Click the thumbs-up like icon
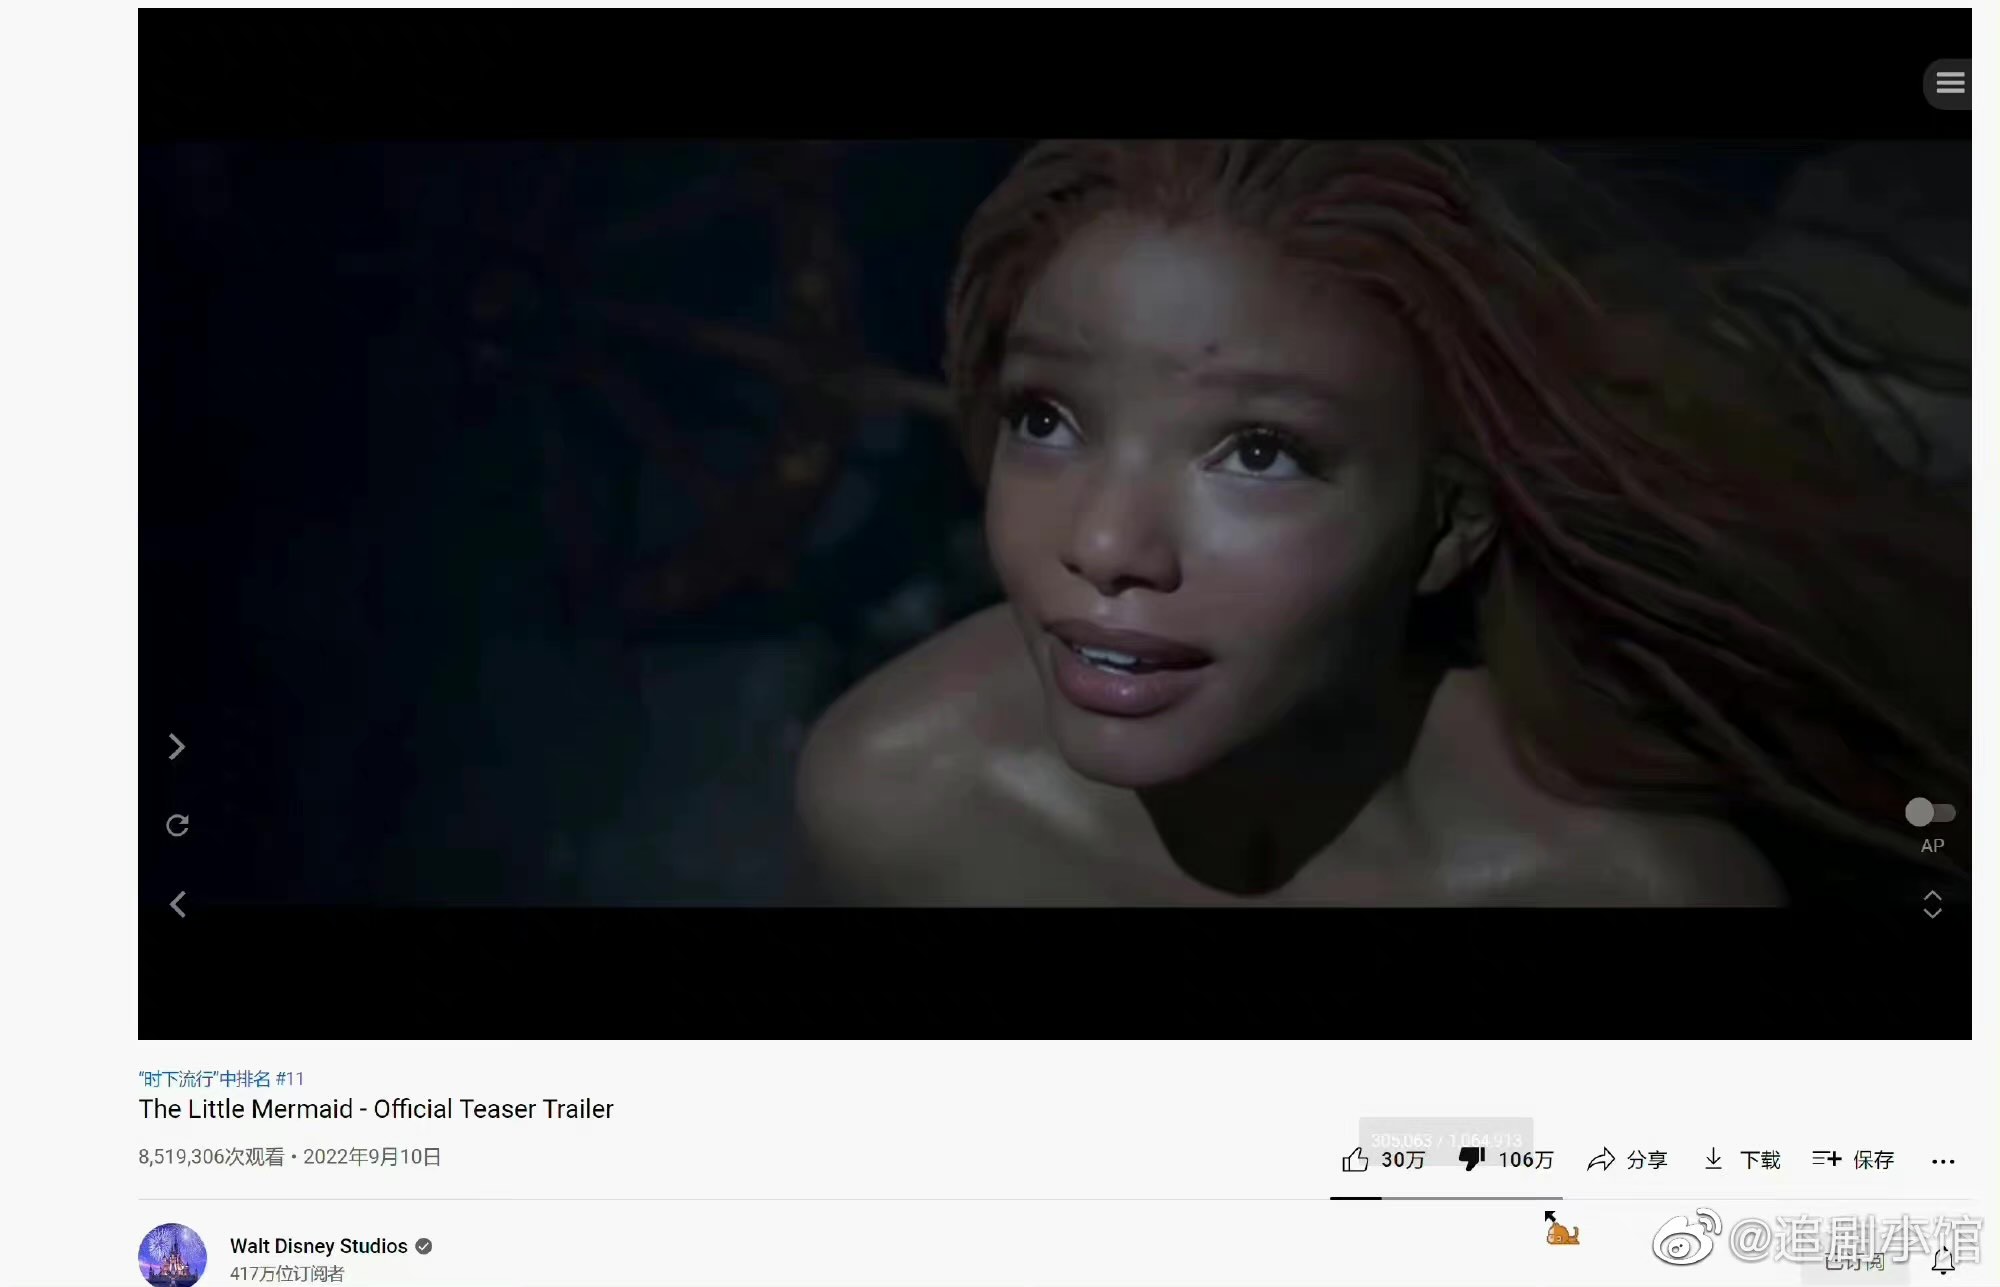2000x1287 pixels. tap(1355, 1159)
